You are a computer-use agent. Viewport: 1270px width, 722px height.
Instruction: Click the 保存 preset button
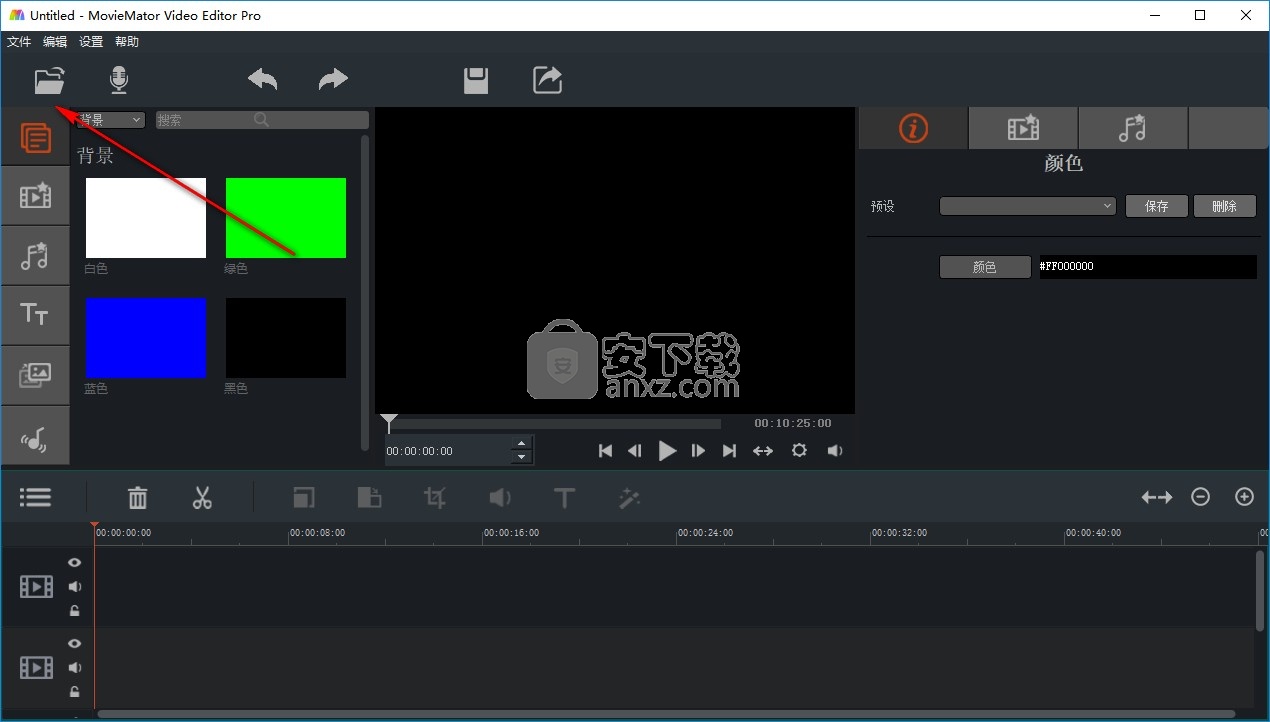[1157, 206]
